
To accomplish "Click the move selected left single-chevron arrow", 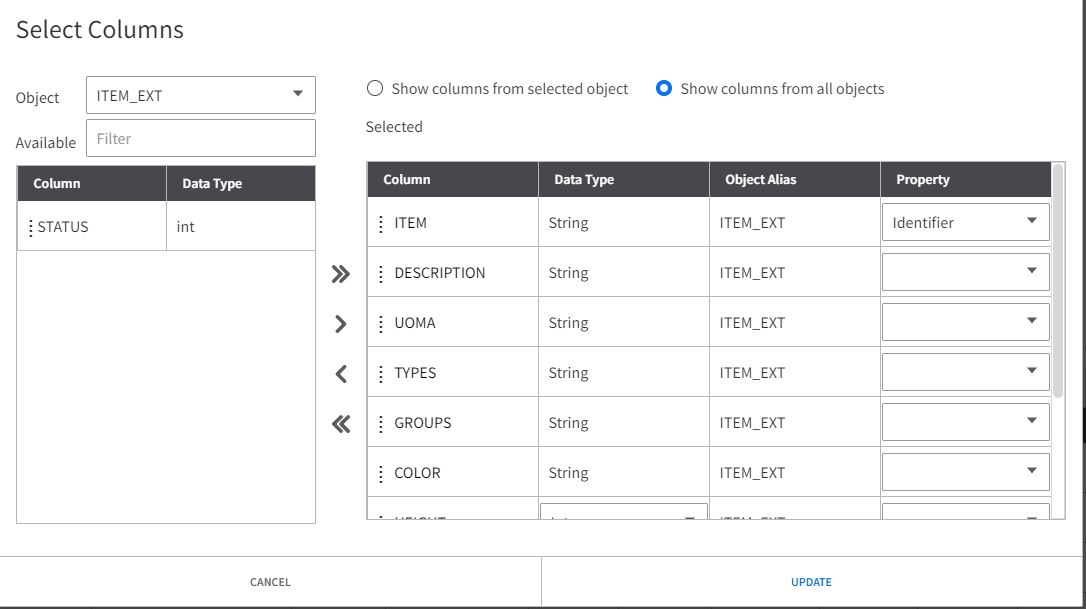I will click(x=341, y=374).
